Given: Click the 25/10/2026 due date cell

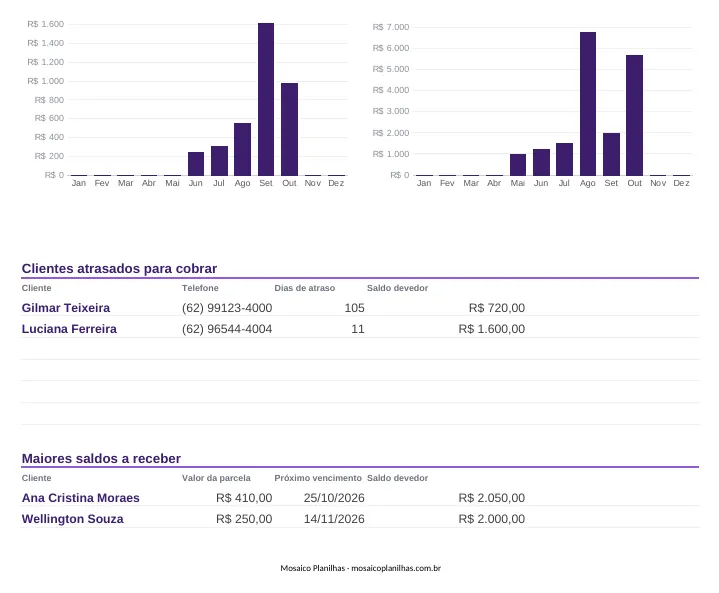Looking at the screenshot, I should click(x=334, y=498).
